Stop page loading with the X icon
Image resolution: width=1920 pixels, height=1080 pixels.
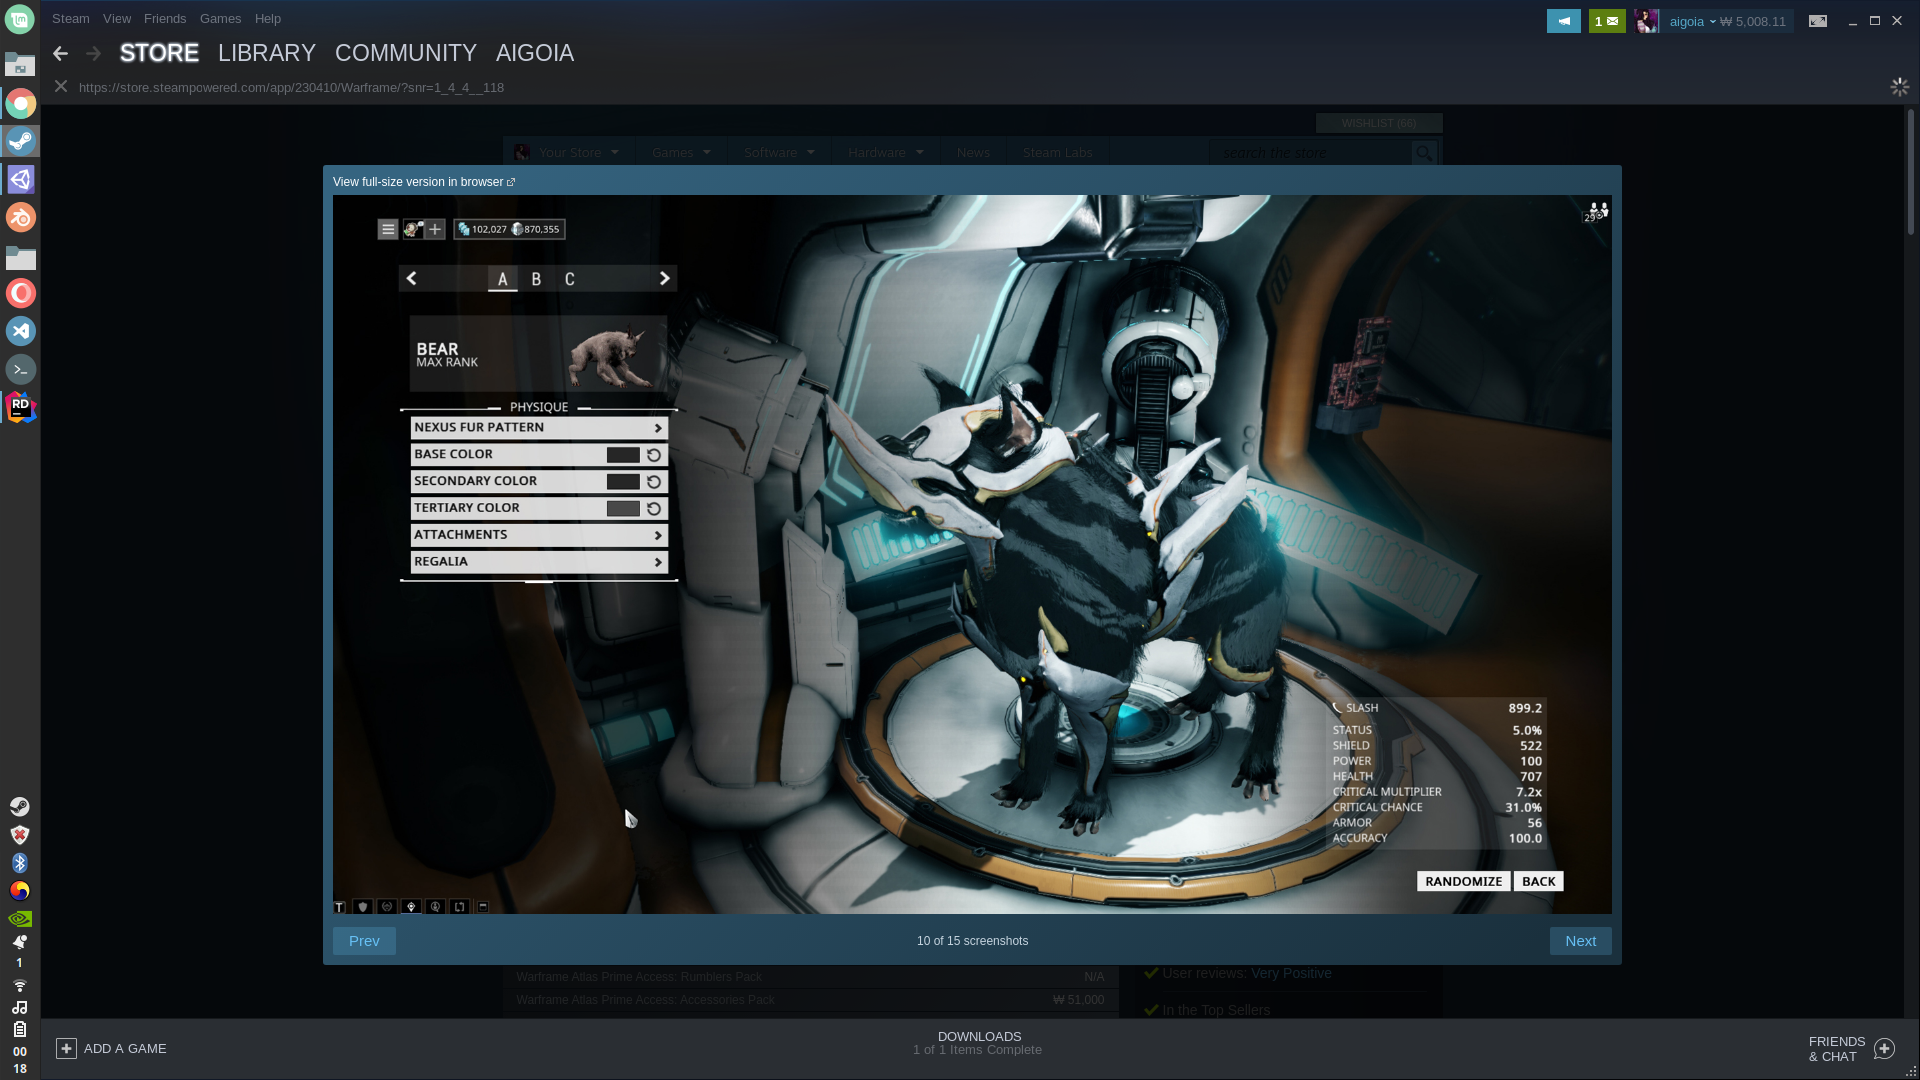pyautogui.click(x=61, y=87)
